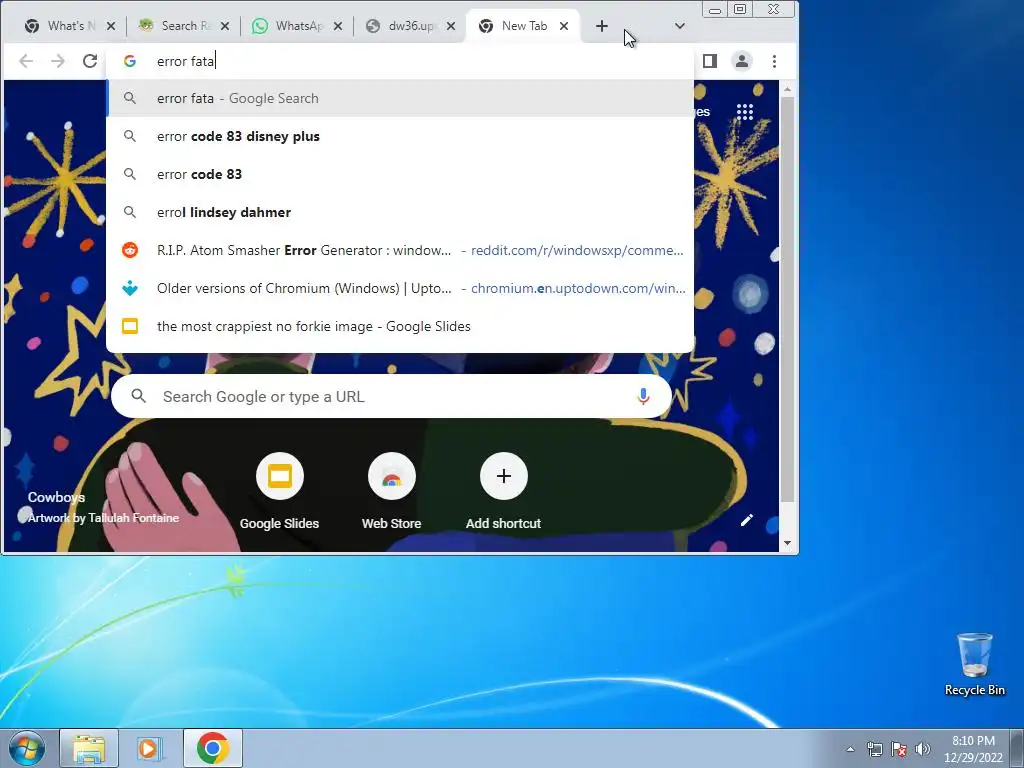
Task: Click the taskbar clock 8:10 PM
Action: click(973, 749)
